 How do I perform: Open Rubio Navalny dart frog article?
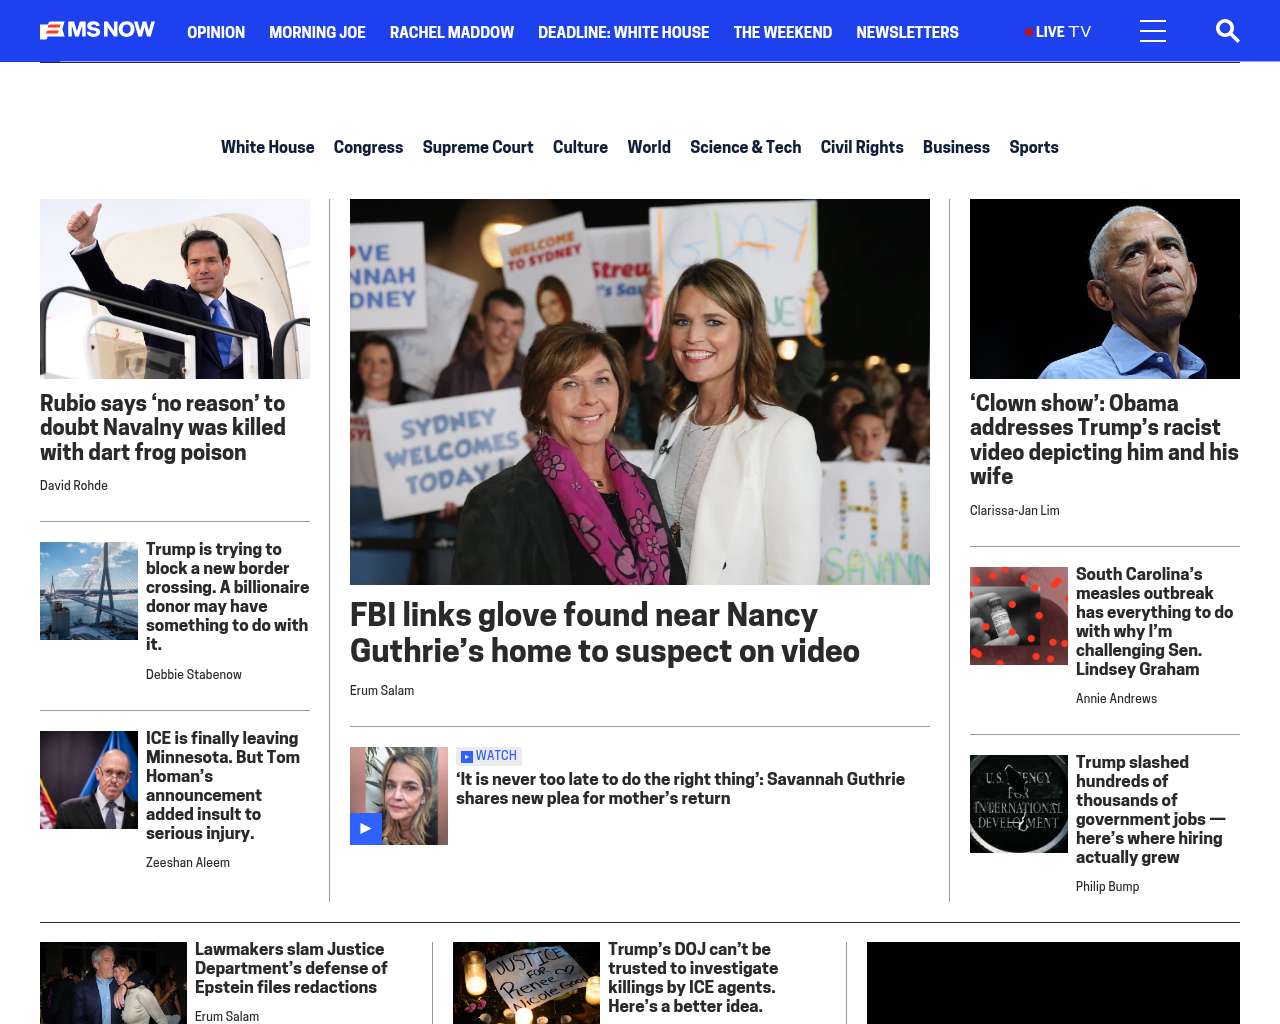[x=163, y=427]
